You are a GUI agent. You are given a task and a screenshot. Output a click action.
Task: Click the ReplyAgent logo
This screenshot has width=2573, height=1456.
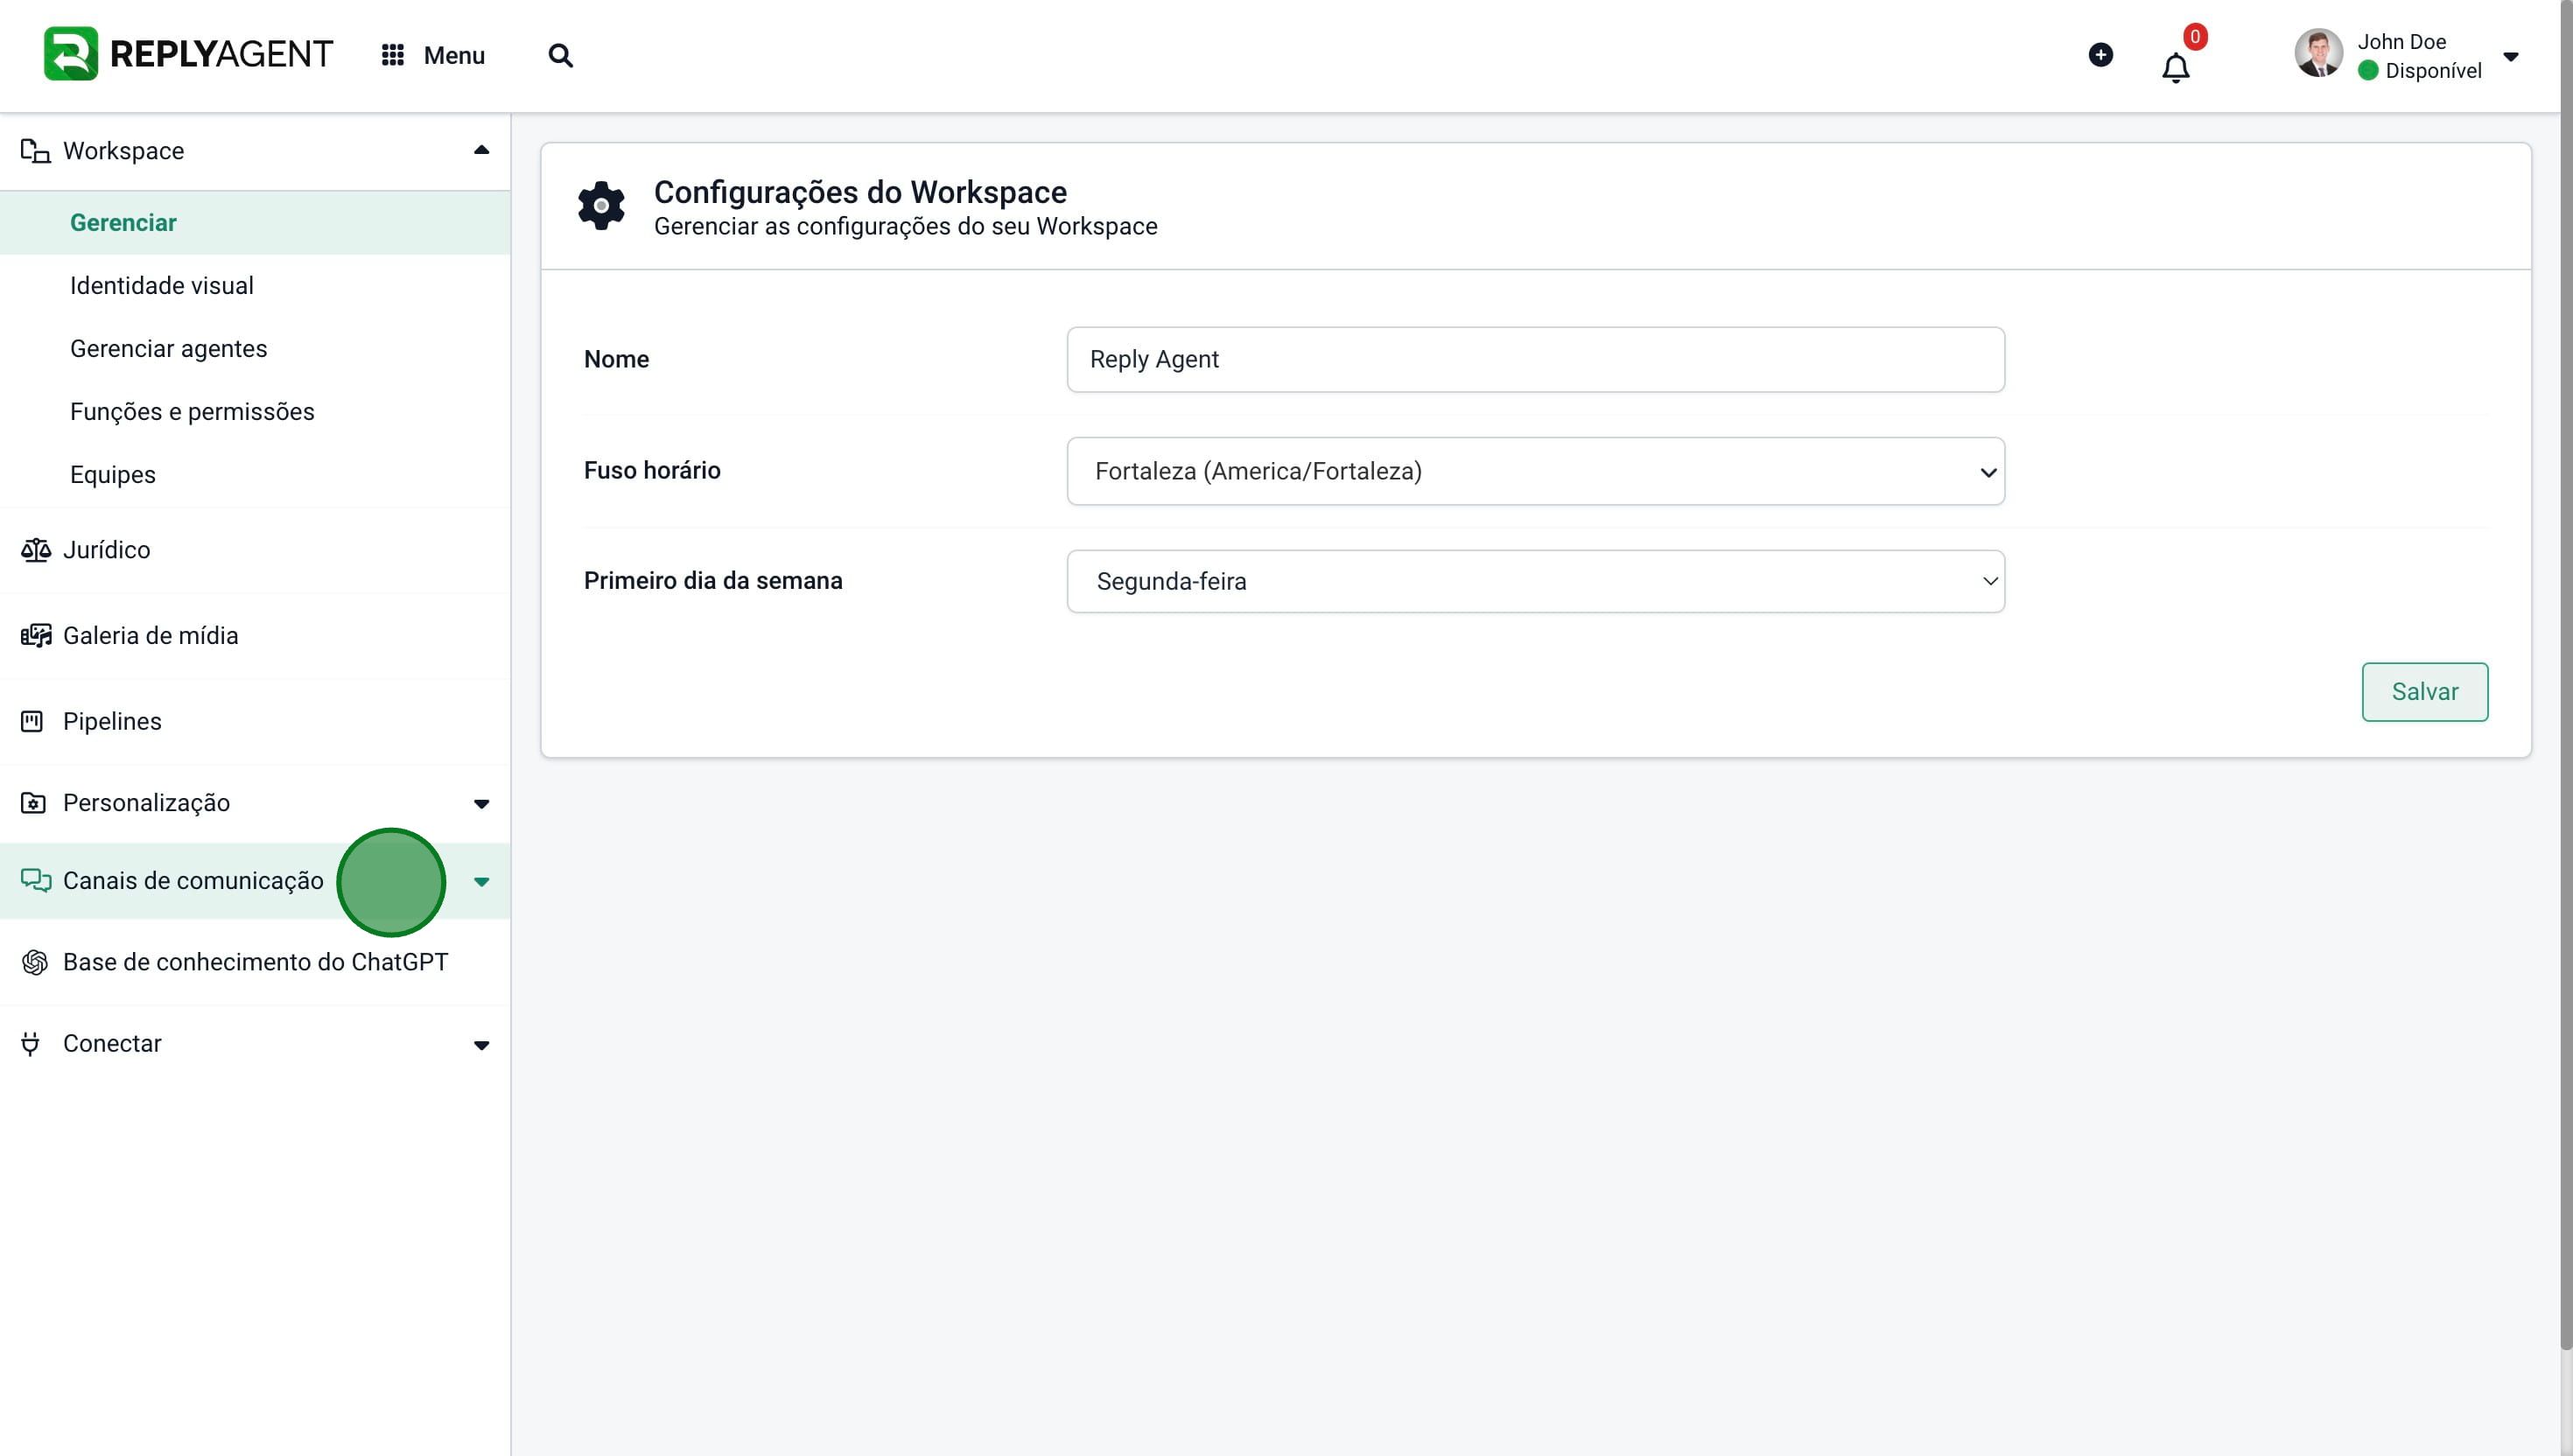point(188,54)
